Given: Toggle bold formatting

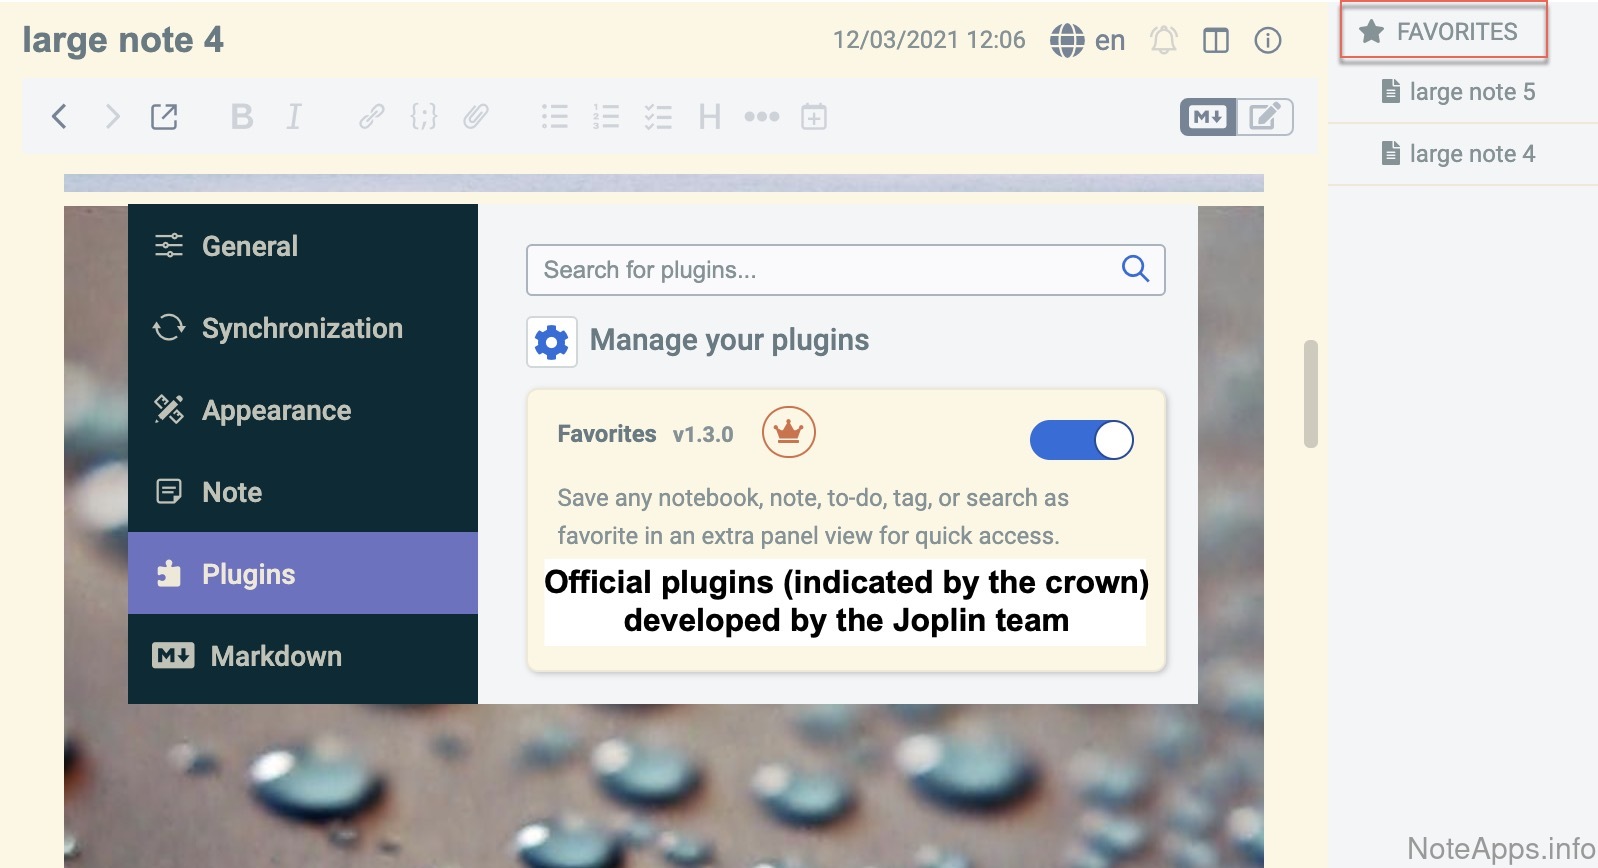Looking at the screenshot, I should (241, 117).
